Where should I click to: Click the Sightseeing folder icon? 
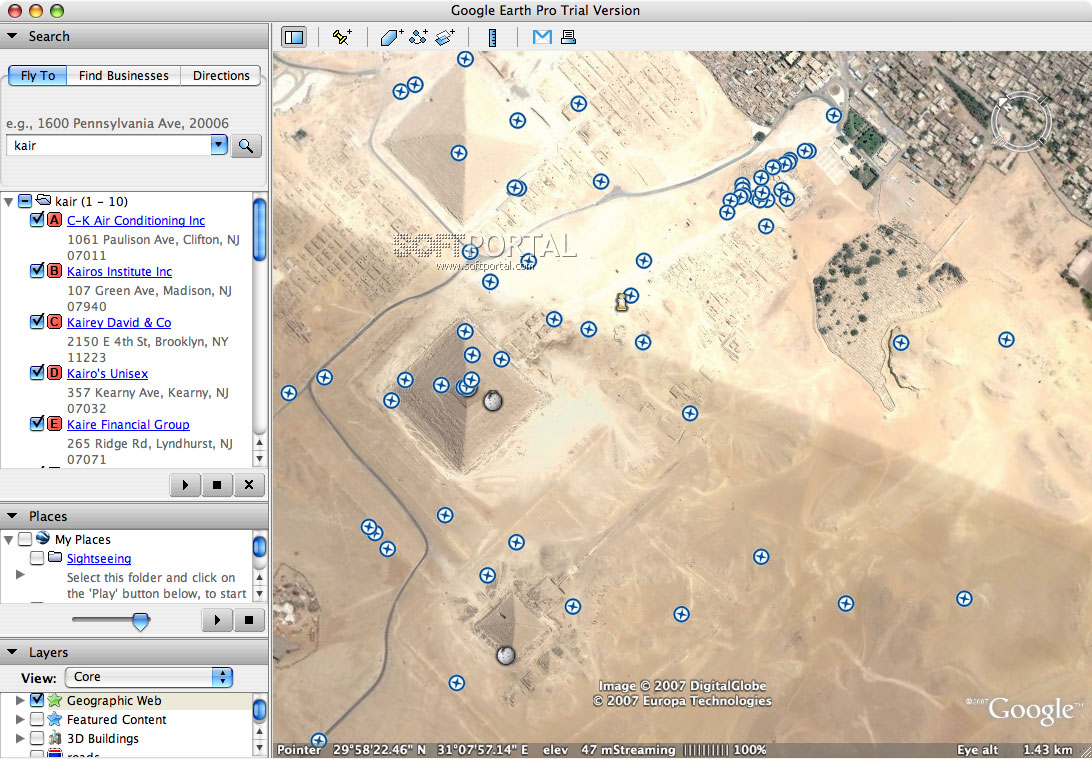(x=55, y=557)
